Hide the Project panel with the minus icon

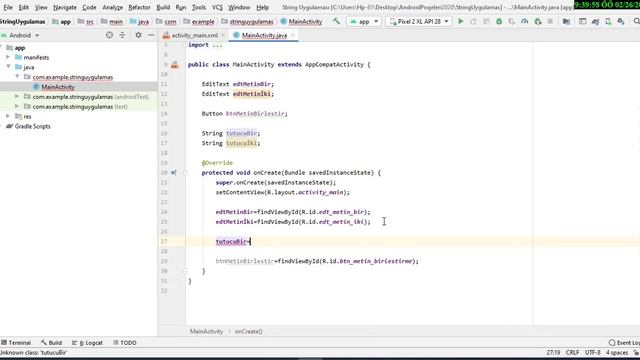(151, 35)
